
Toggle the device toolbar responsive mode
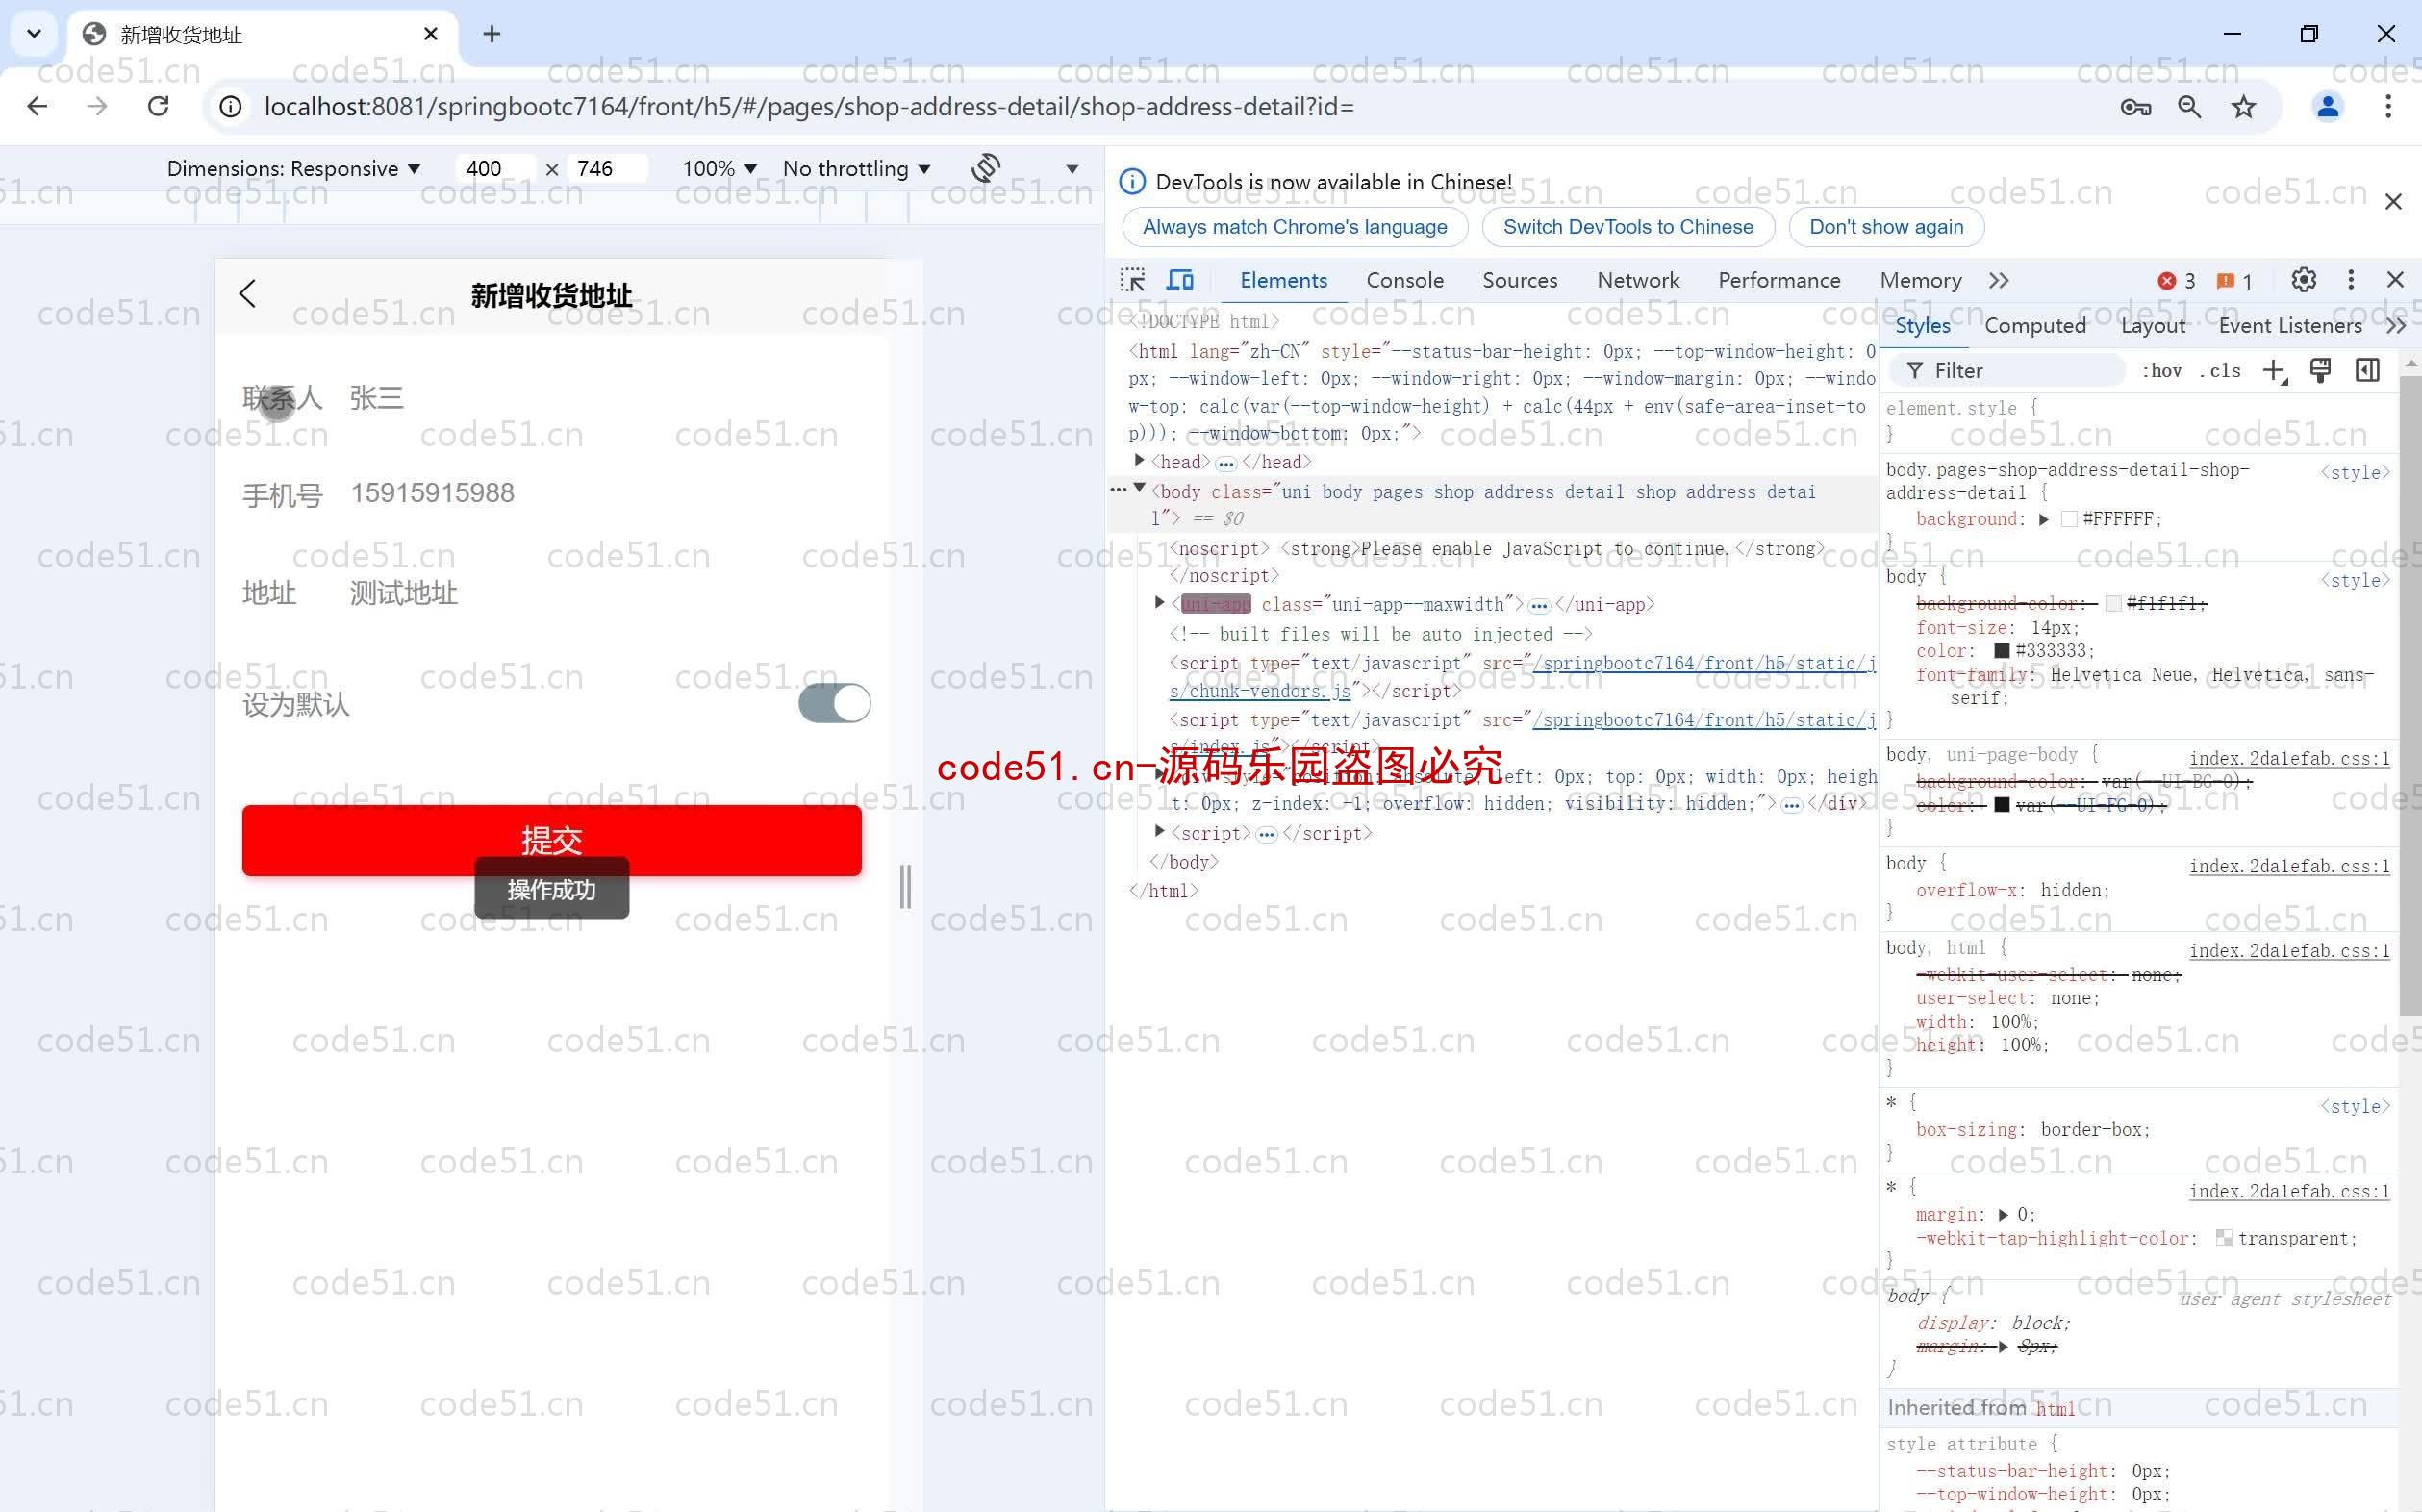point(1180,281)
